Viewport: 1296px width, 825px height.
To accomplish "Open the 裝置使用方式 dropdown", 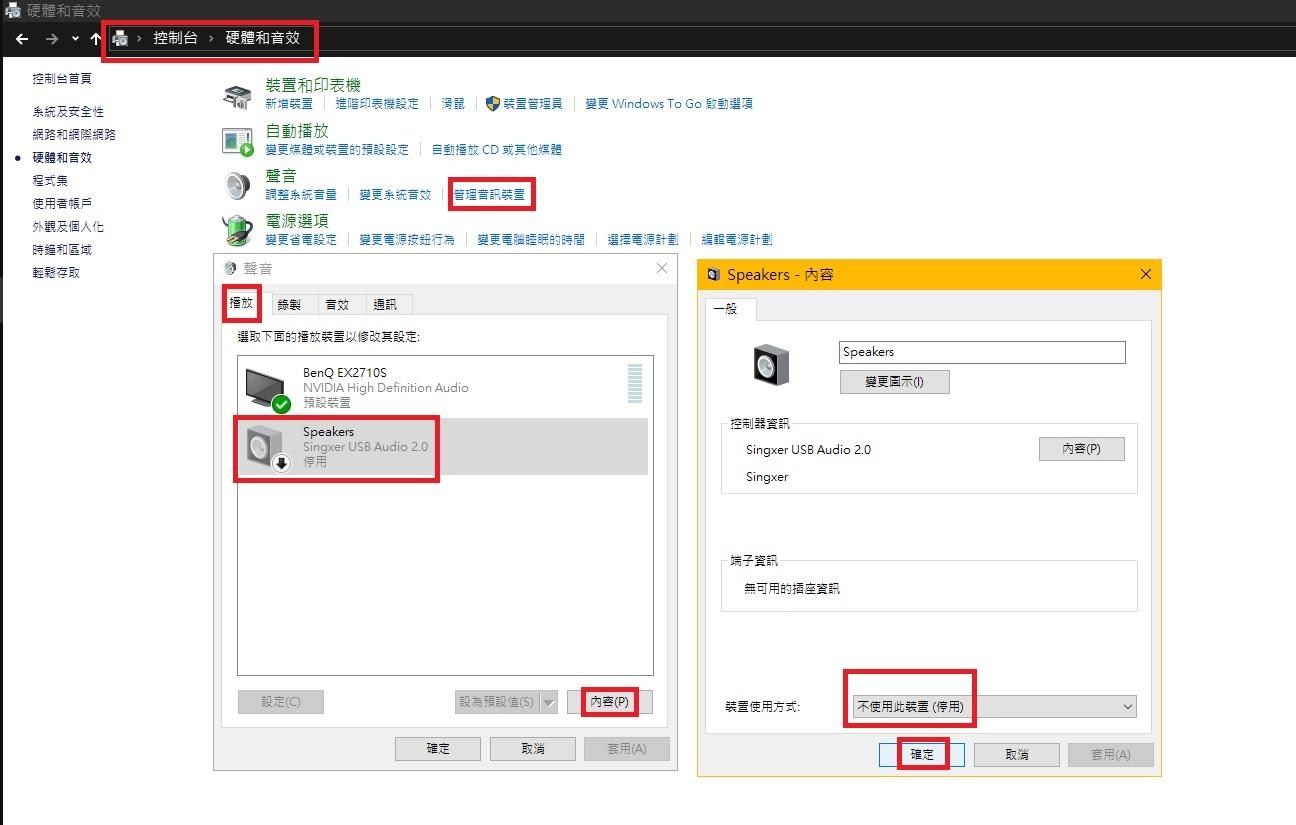I will pyautogui.click(x=994, y=706).
